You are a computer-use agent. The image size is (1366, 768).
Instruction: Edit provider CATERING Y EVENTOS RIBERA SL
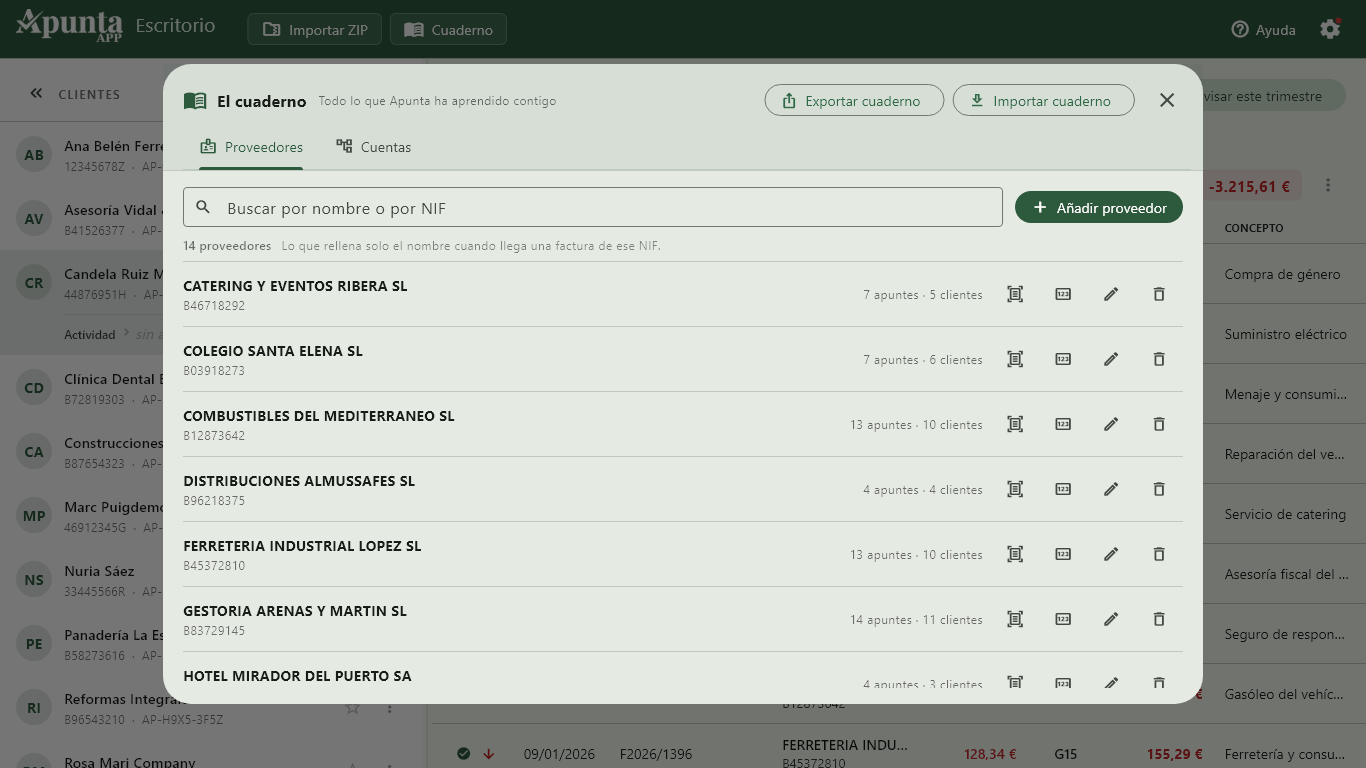click(1111, 294)
